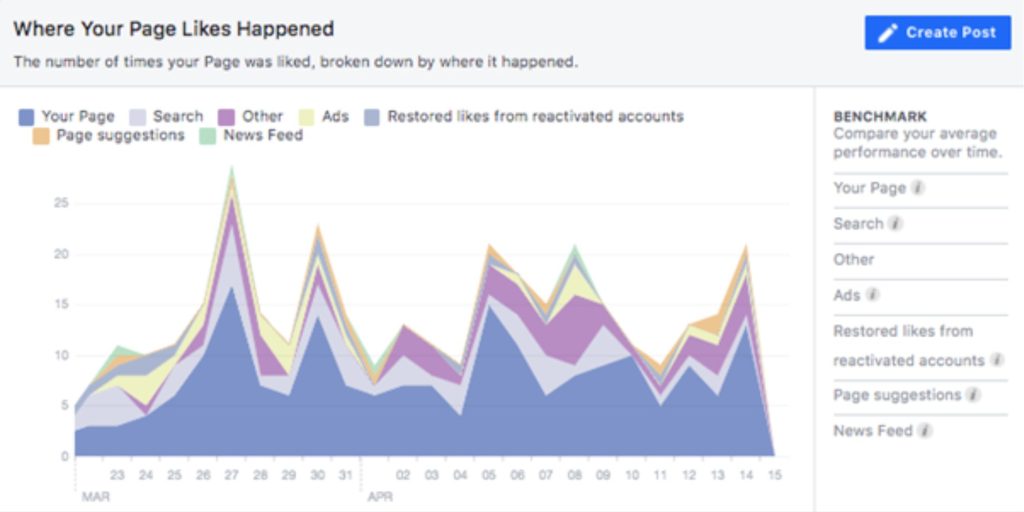Click info icon beside Restored likes reactivated accounts

997,360
